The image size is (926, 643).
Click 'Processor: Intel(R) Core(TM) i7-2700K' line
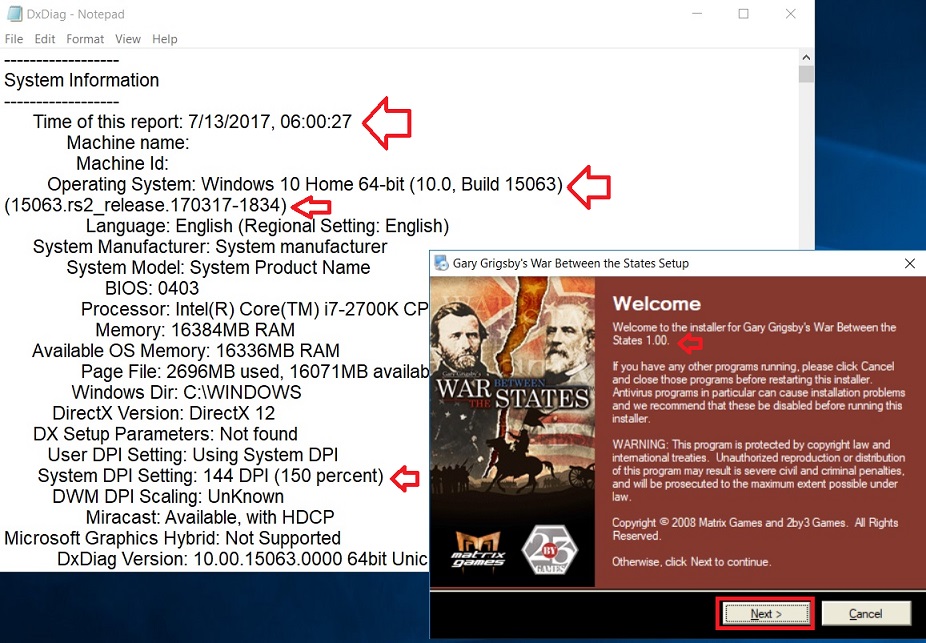[x=255, y=309]
